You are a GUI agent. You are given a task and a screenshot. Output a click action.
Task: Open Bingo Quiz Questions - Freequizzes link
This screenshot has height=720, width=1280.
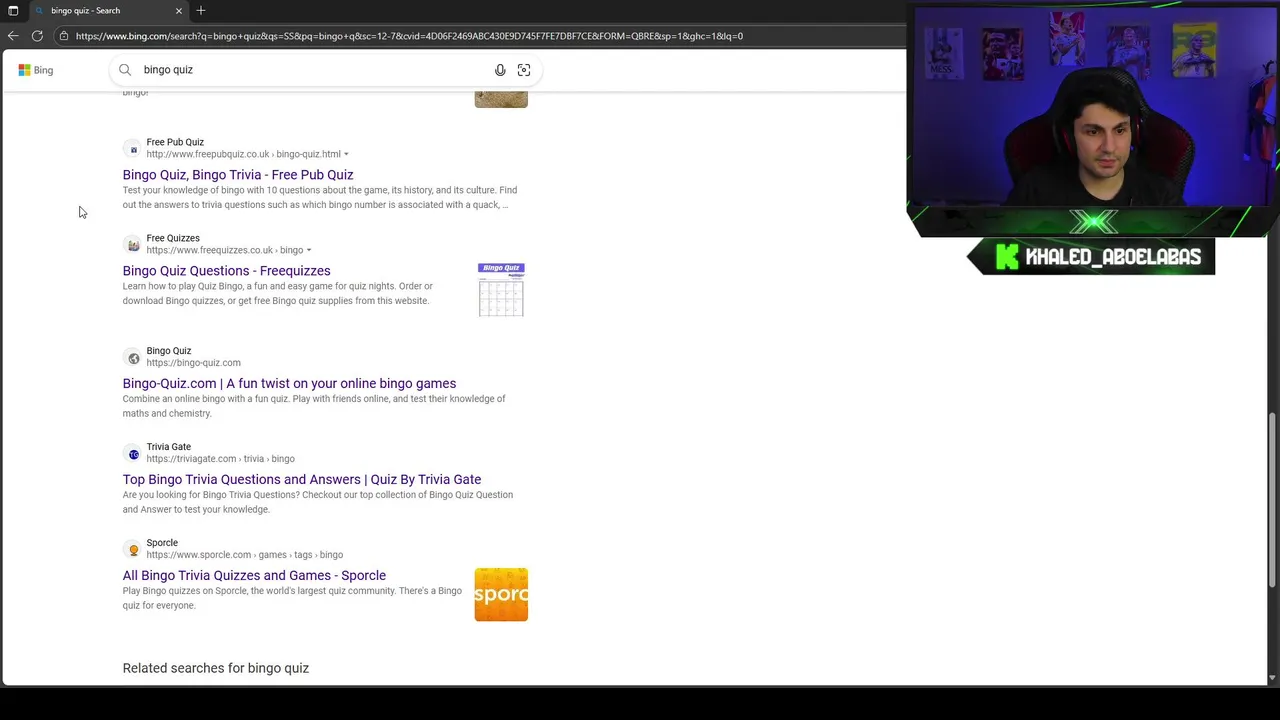(x=226, y=271)
